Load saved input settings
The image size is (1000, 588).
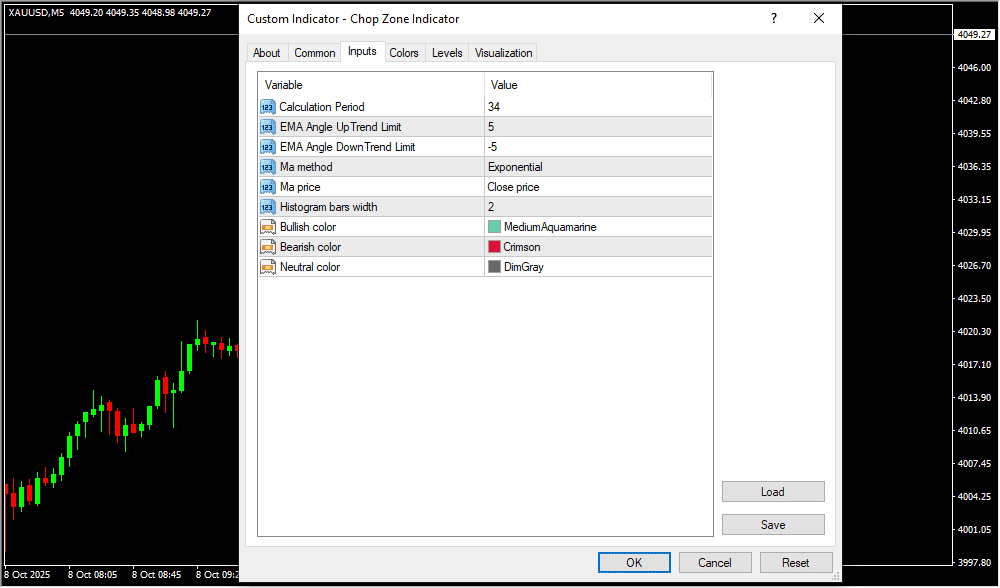click(773, 492)
